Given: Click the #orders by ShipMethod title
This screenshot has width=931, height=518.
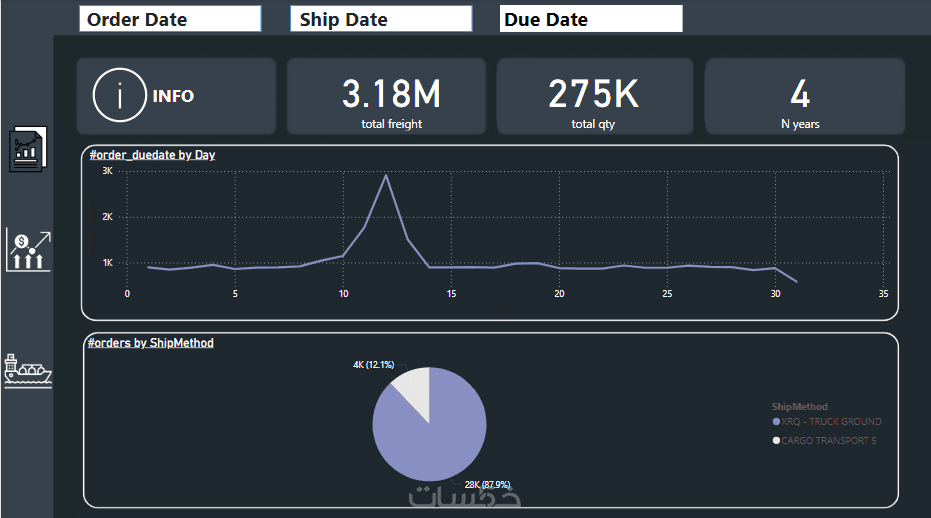Looking at the screenshot, I should point(151,343).
